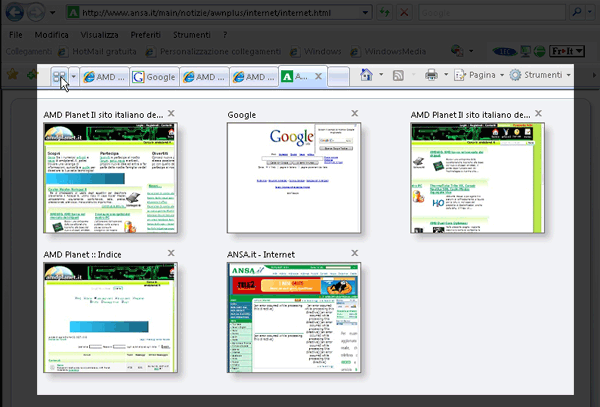Close the Google thumbnail
This screenshot has height=407, width=600.
(x=355, y=113)
